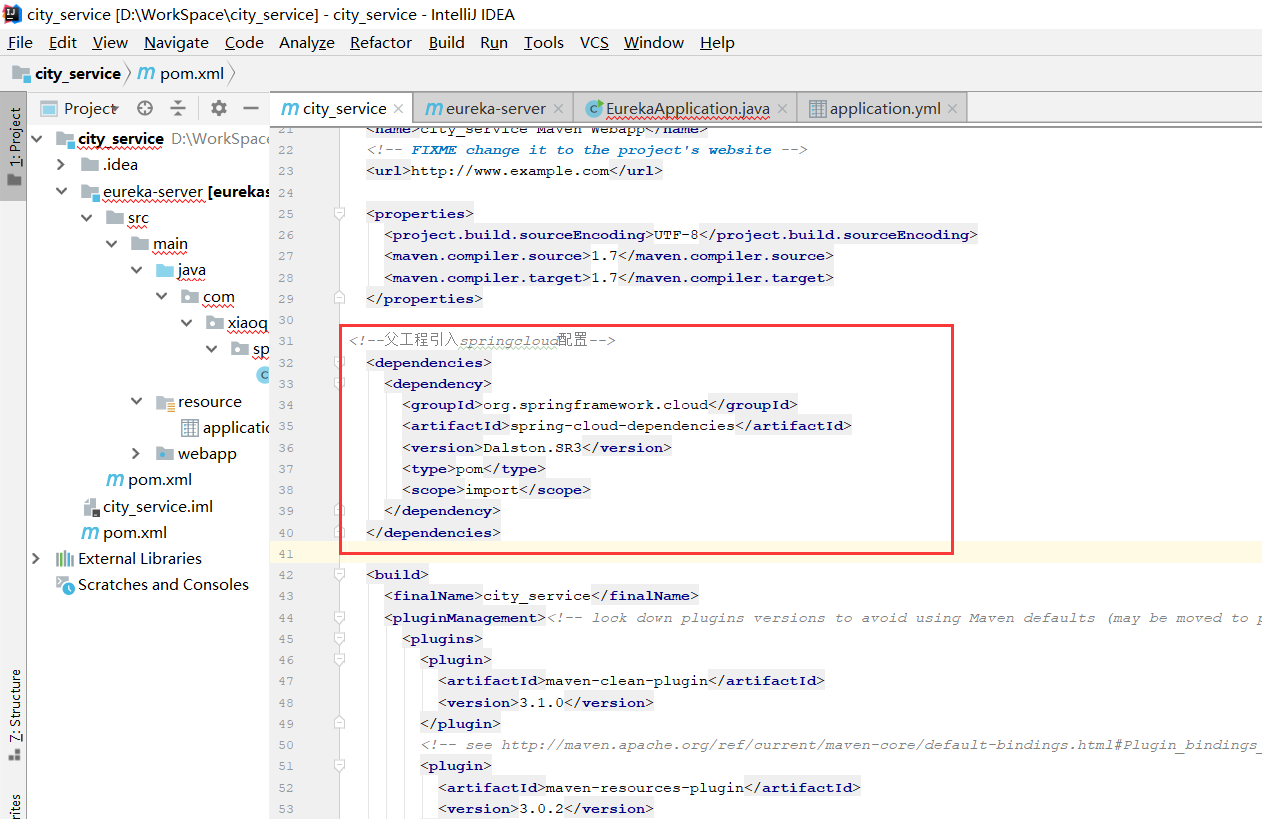Viewport: 1262px width, 819px height.
Task: Open the Tools menu
Action: (544, 42)
